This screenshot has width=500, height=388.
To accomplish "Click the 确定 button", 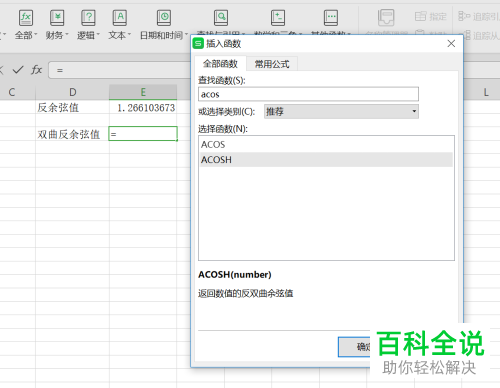I will coord(354,347).
